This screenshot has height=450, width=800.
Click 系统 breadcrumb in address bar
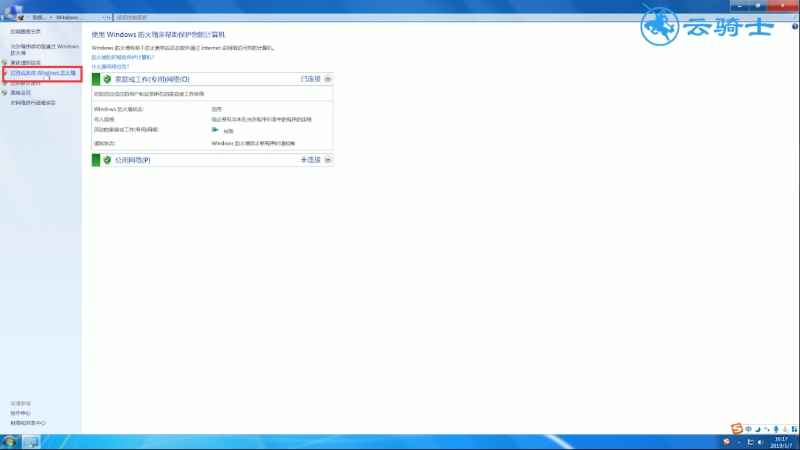(39, 17)
